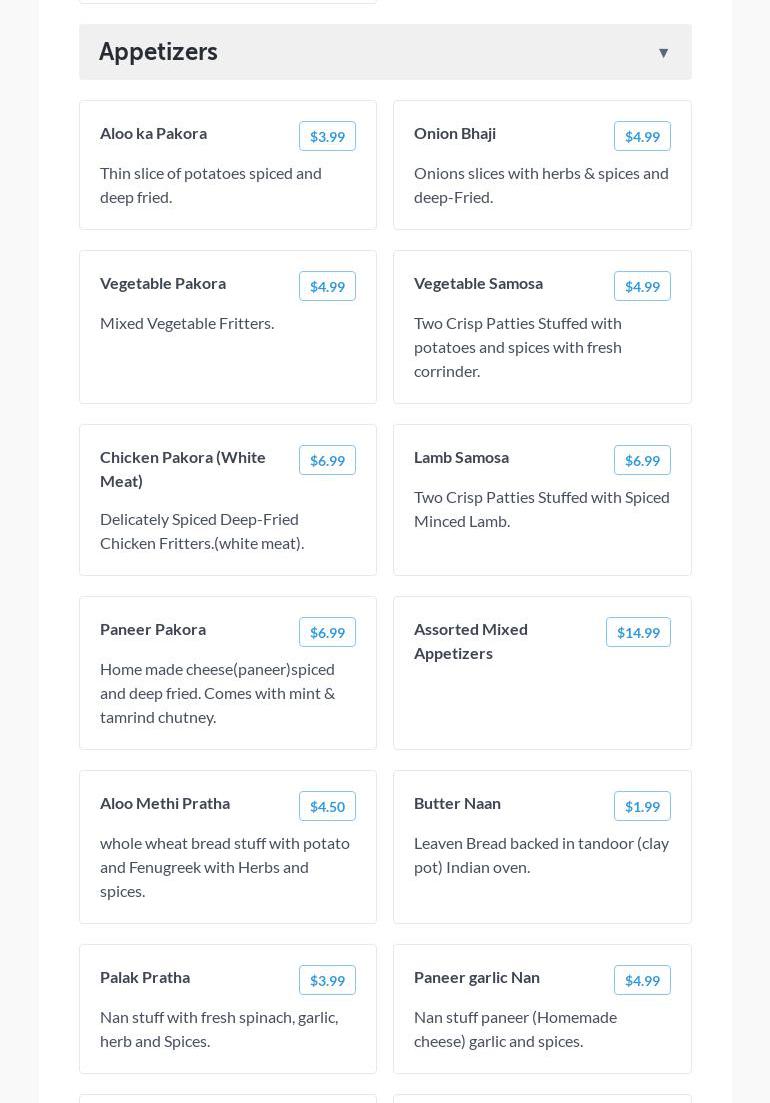Open Chicken Pakora (White Meat) title
770x1103 pixels.
tap(183, 469)
